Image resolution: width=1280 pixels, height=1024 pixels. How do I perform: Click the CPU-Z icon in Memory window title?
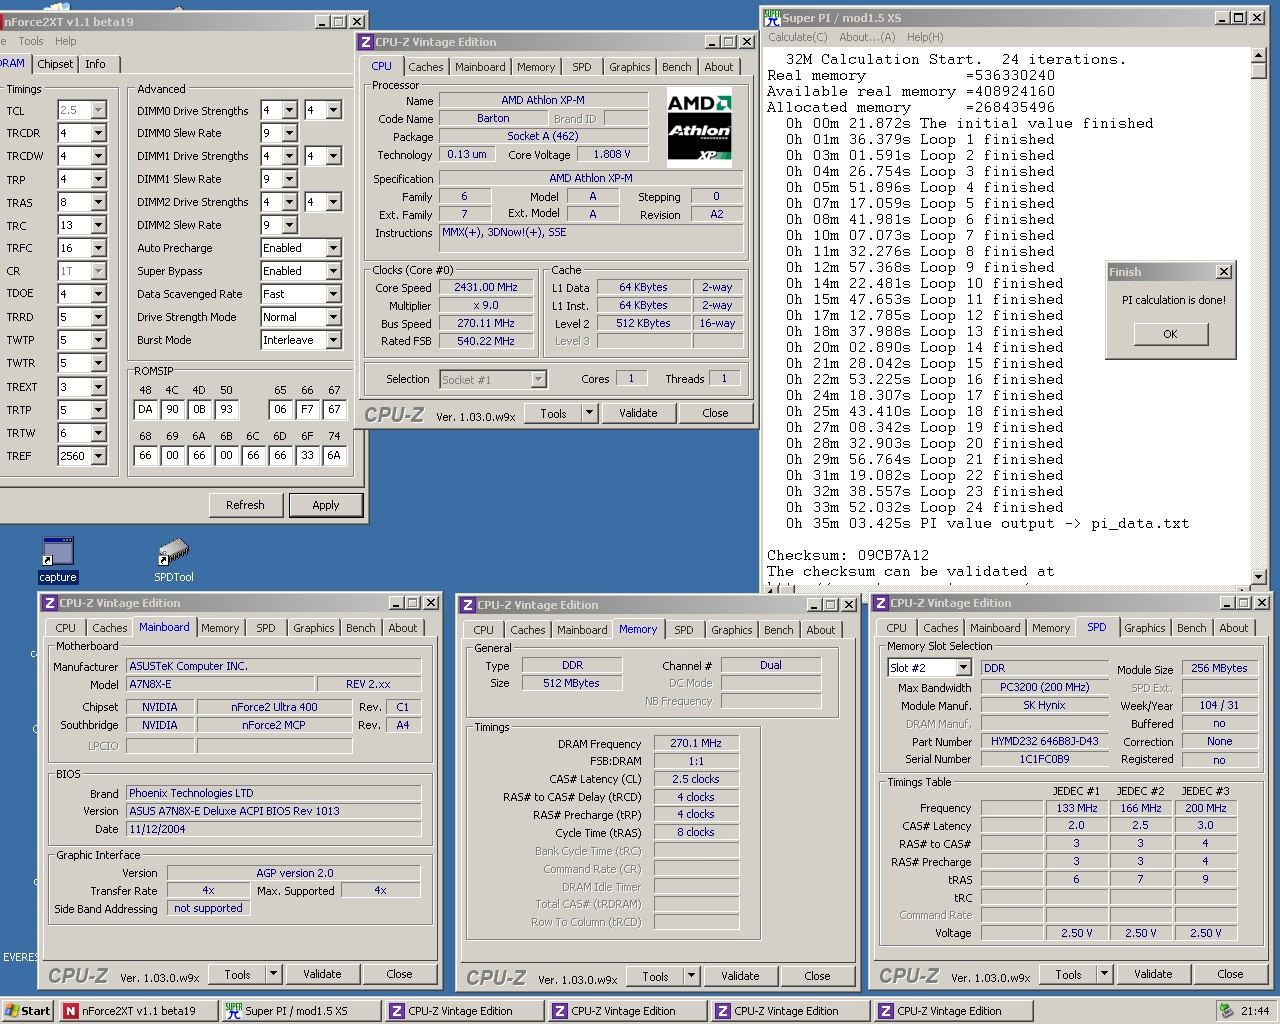tap(468, 605)
